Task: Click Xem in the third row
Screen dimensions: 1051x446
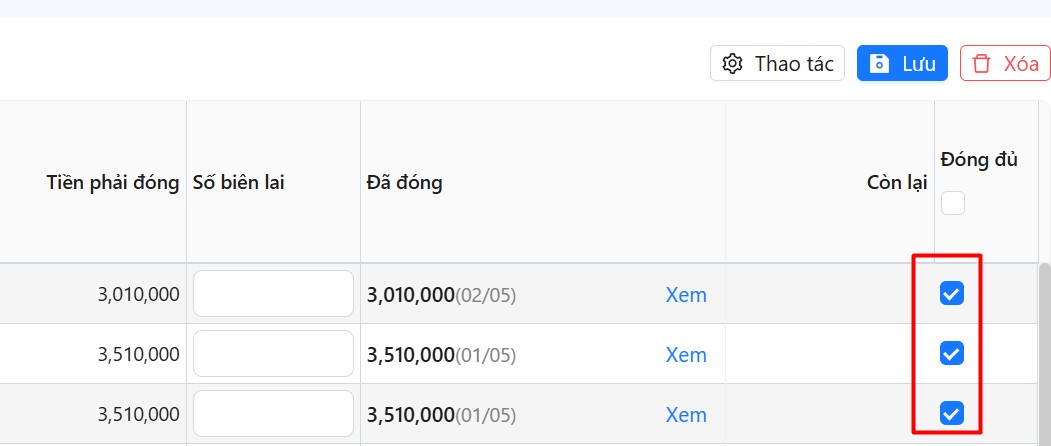Action: click(686, 415)
